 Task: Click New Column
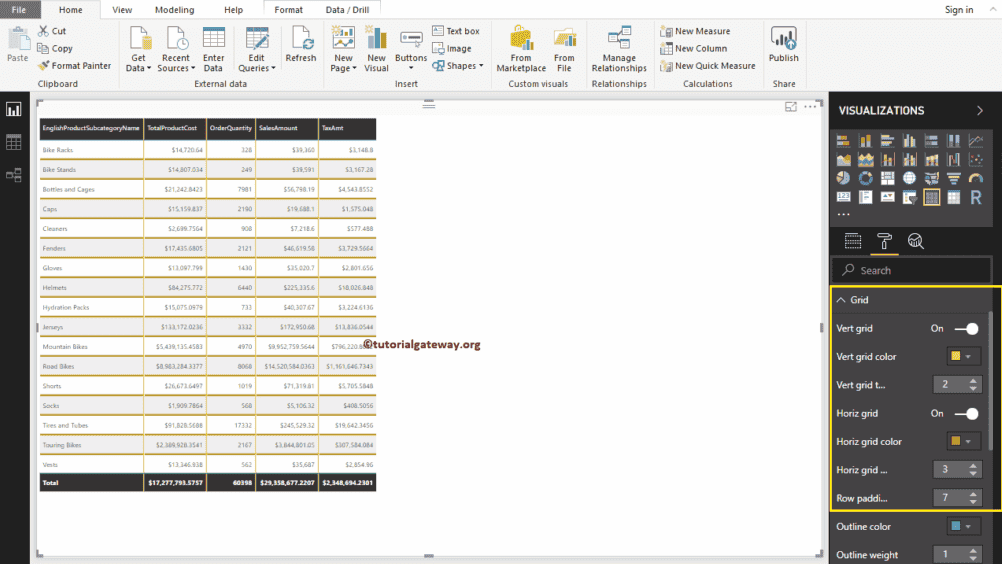693,49
